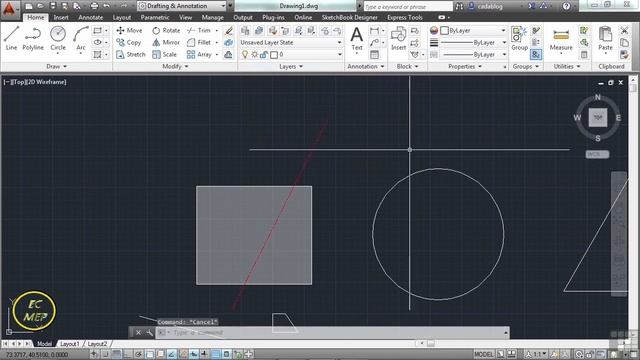
Task: Click the MODEL space button in status bar
Action: 484,354
